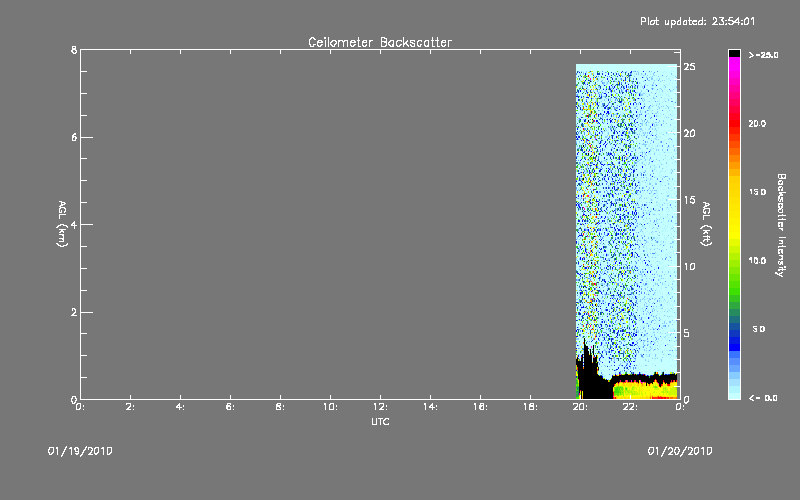Click the '>=25.0' colorbar top label

pyautogui.click(x=763, y=55)
